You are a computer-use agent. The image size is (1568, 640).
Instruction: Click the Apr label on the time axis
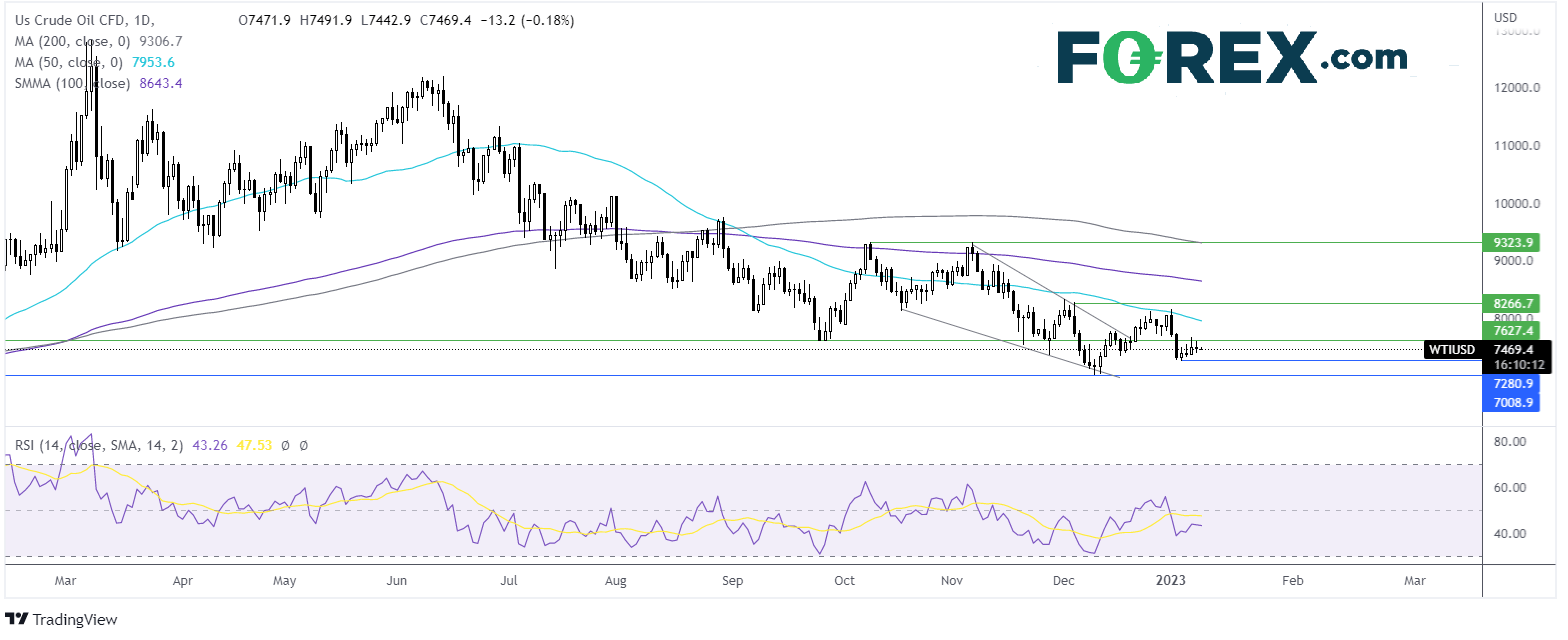click(x=182, y=580)
